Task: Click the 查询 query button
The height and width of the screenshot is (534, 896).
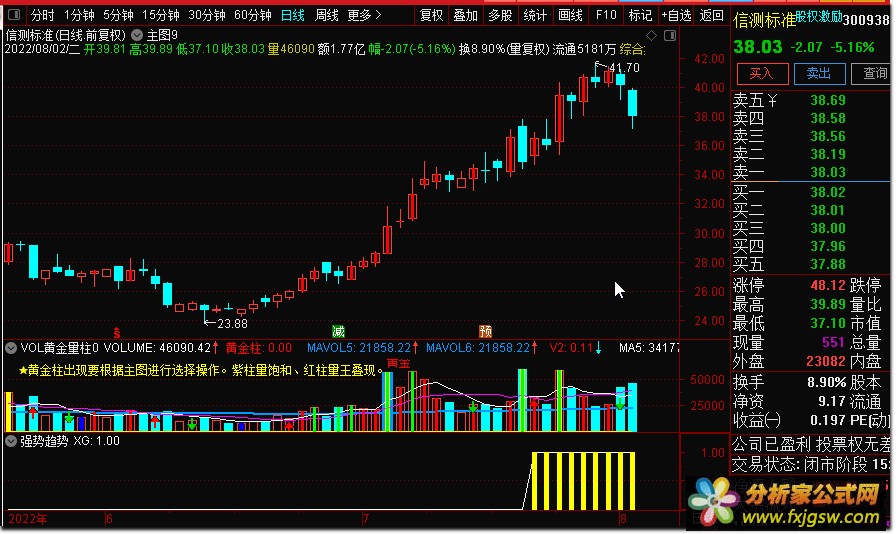Action: click(x=873, y=74)
